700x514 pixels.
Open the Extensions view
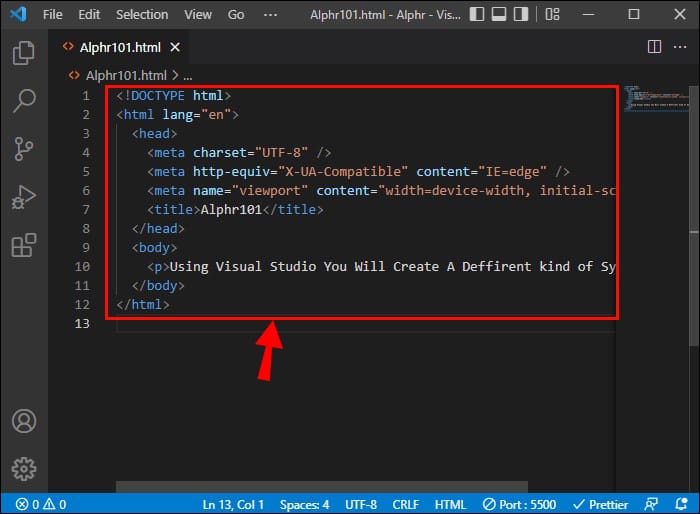pos(24,245)
